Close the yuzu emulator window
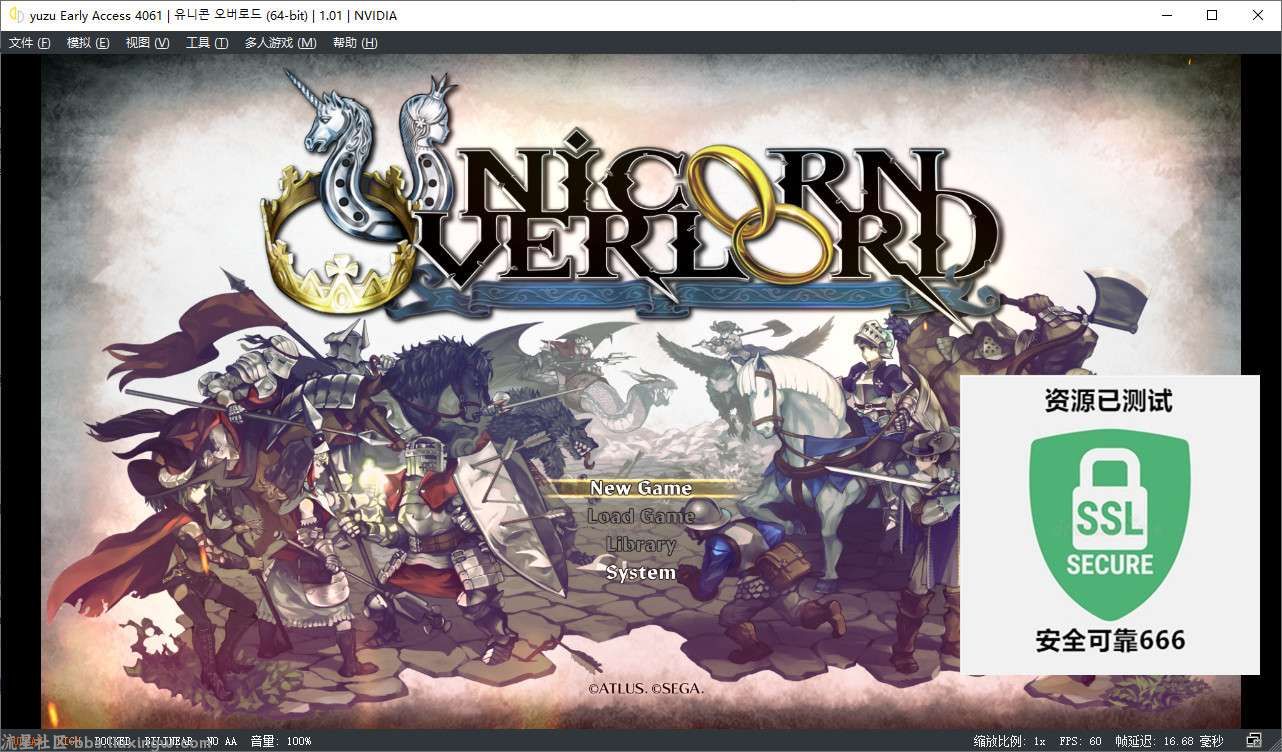 (1258, 15)
